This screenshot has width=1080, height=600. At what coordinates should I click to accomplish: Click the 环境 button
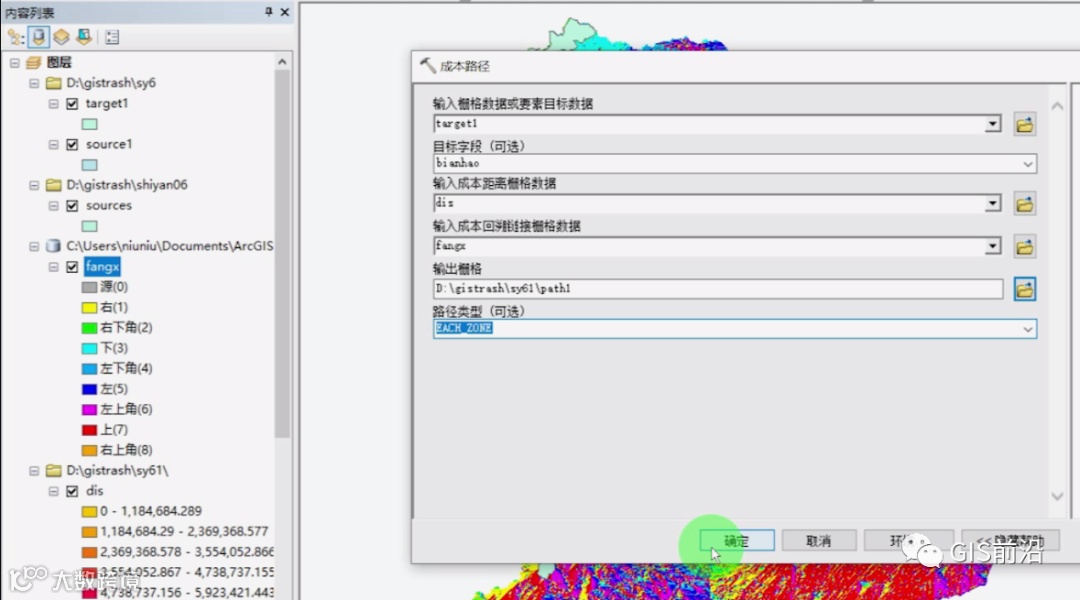[x=908, y=541]
